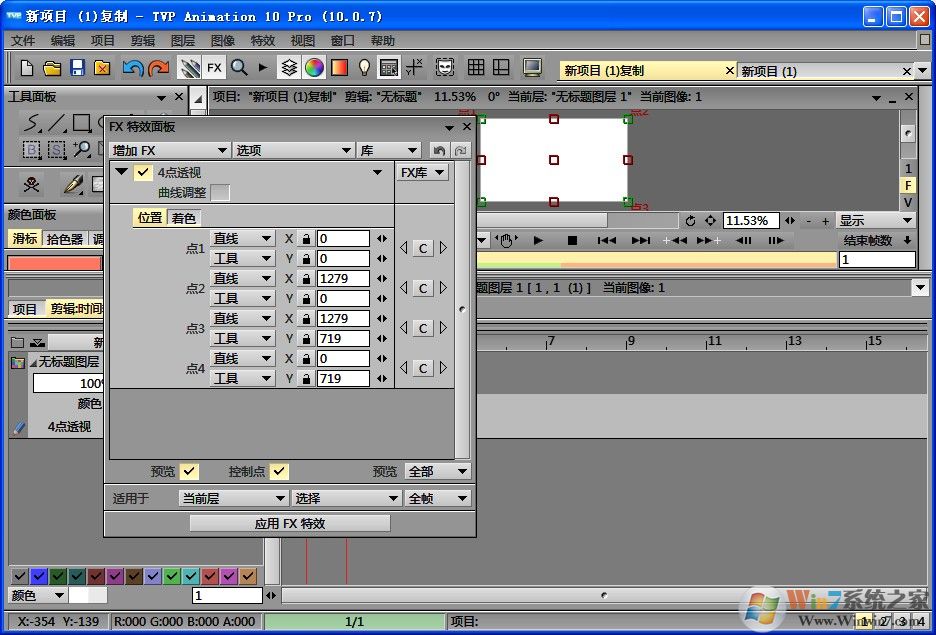Click the stacked layers toolbar icon
936x635 pixels.
click(x=287, y=67)
